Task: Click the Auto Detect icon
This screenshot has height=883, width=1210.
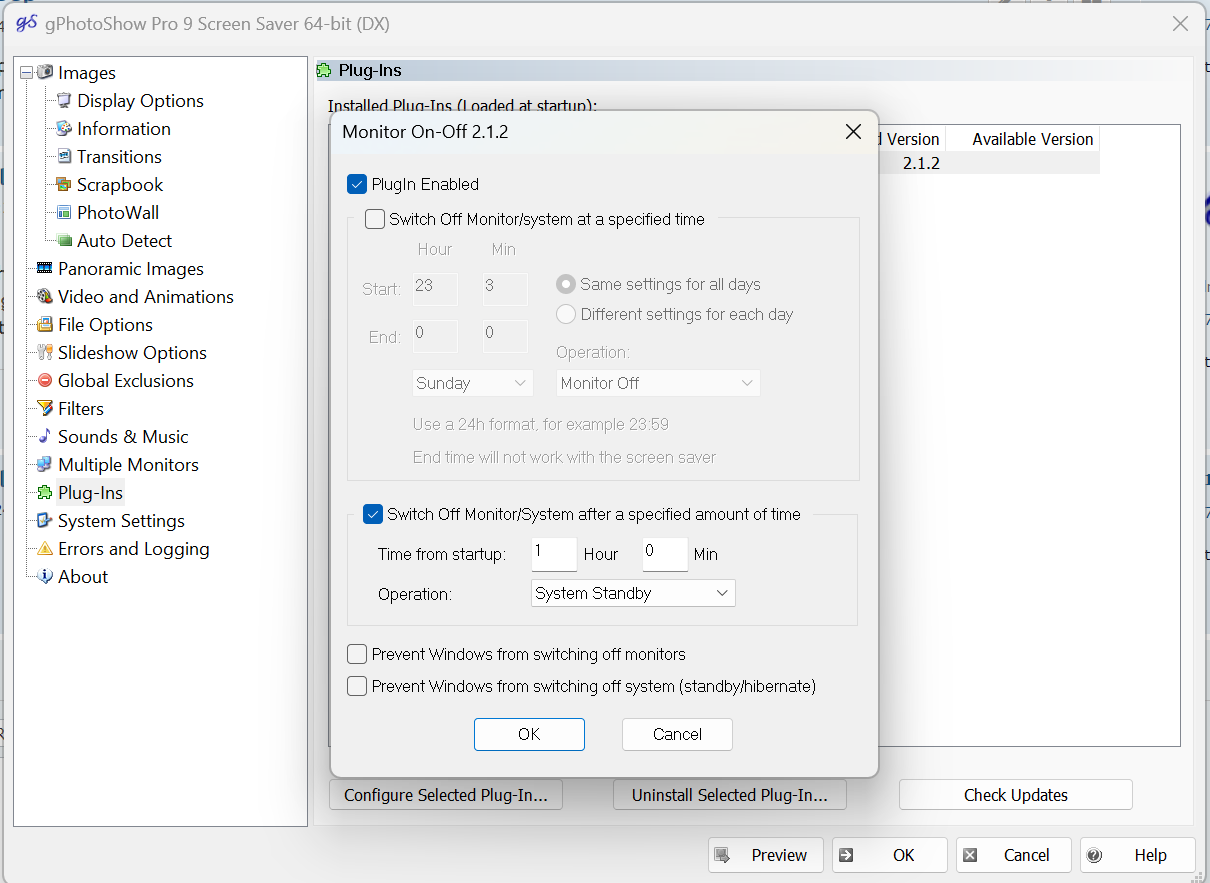Action: pos(64,240)
